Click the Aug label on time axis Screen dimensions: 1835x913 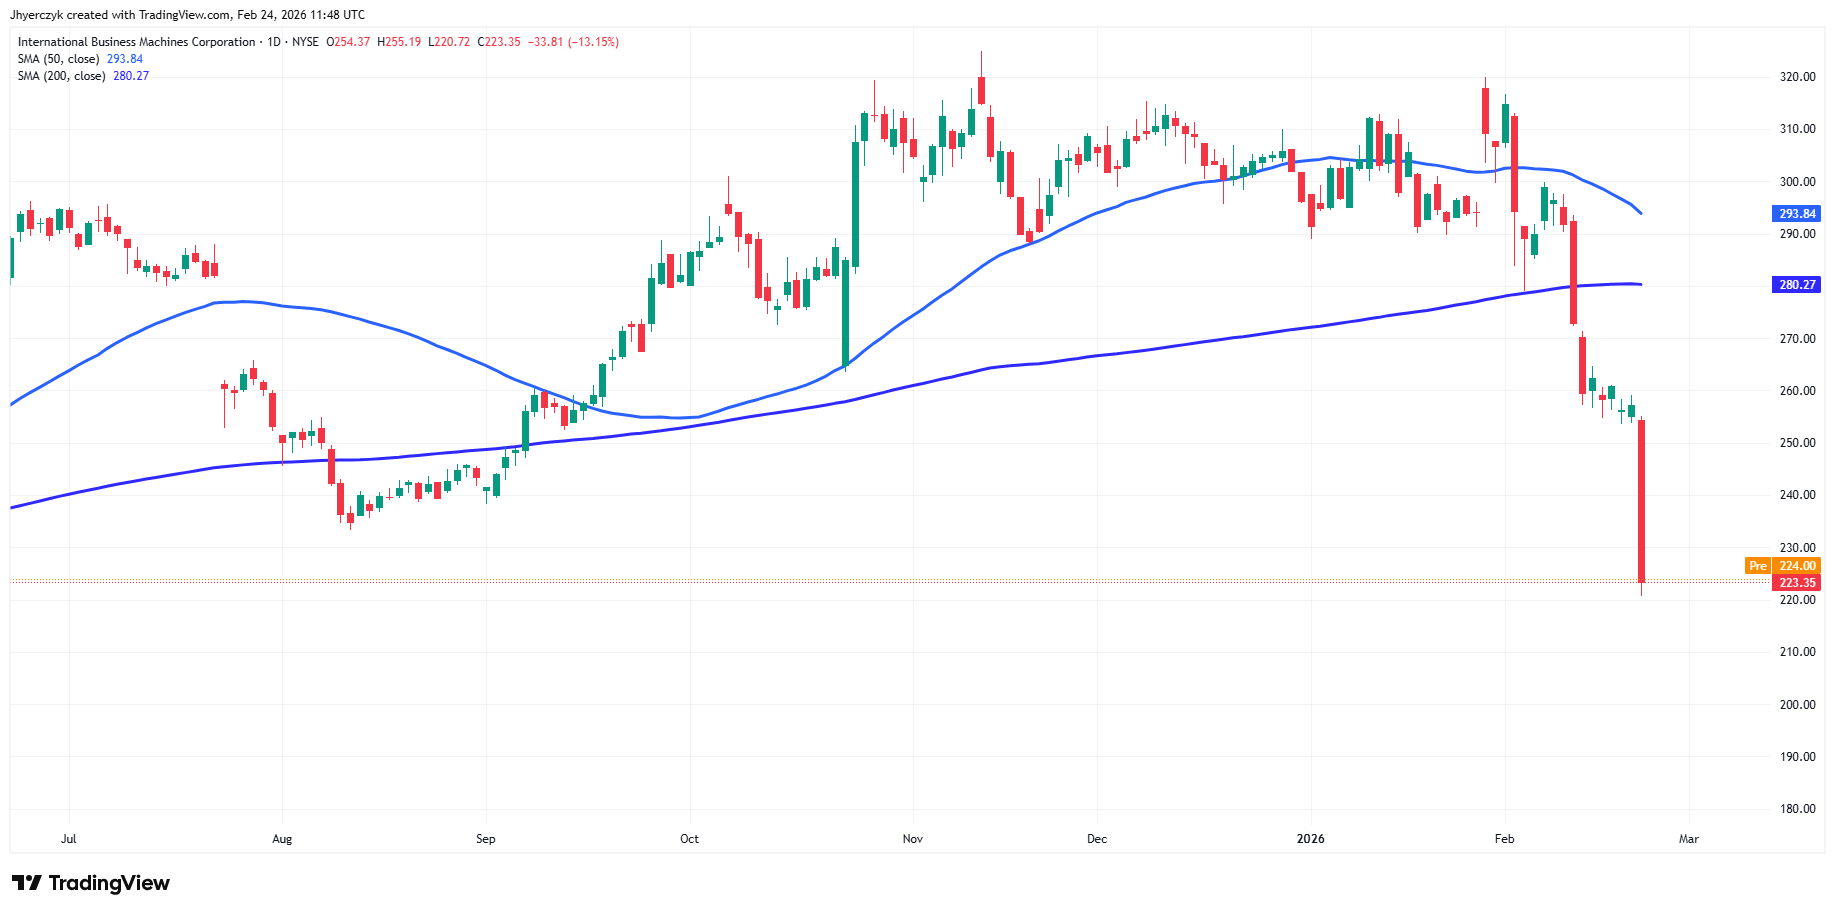click(282, 839)
